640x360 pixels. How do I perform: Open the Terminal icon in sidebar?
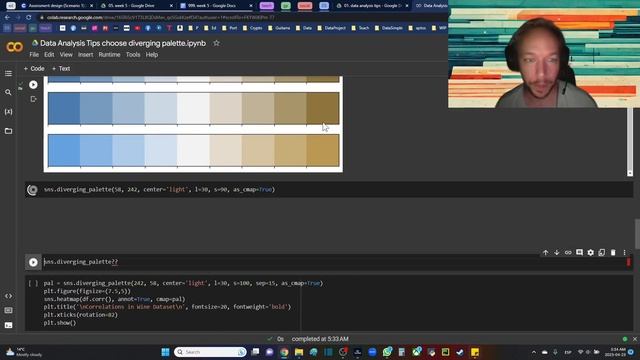(x=8, y=325)
